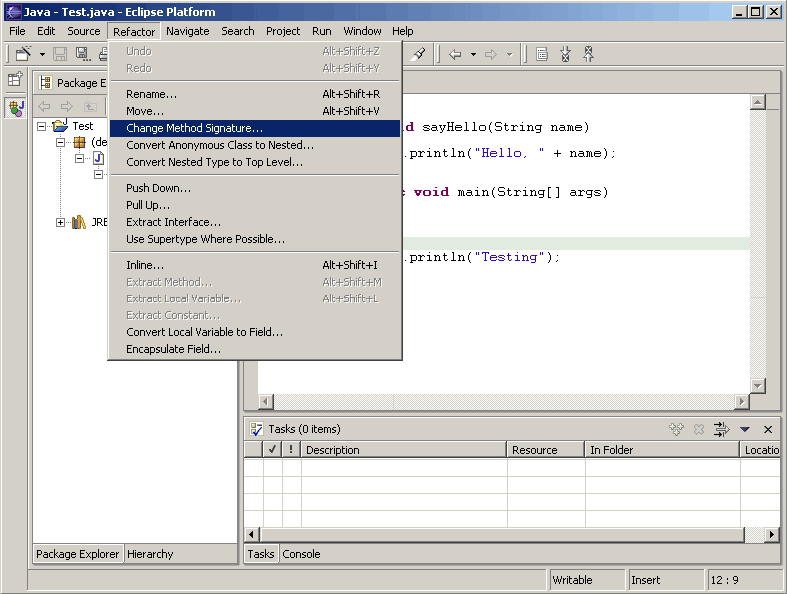Choose Pull Up... menu item
Screen dimensions: 787x594
click(255, 205)
